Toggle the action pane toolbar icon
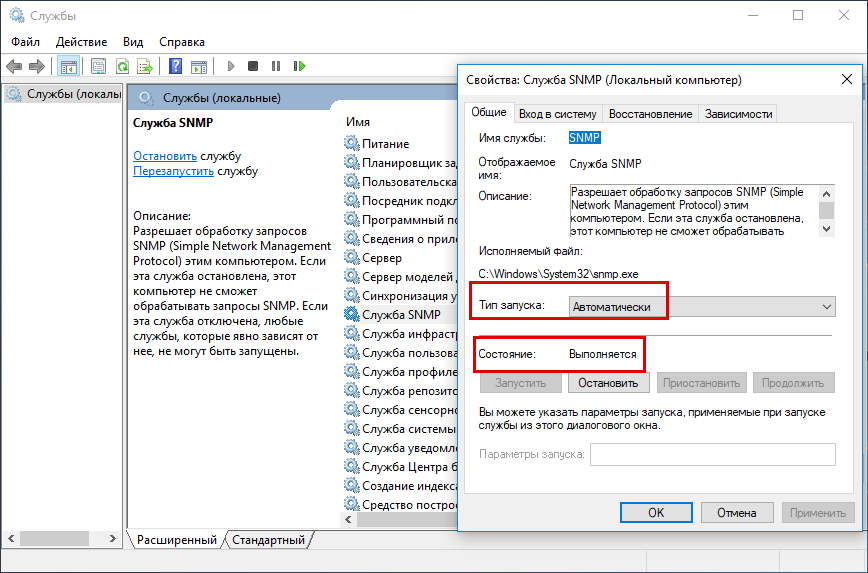 tap(199, 66)
